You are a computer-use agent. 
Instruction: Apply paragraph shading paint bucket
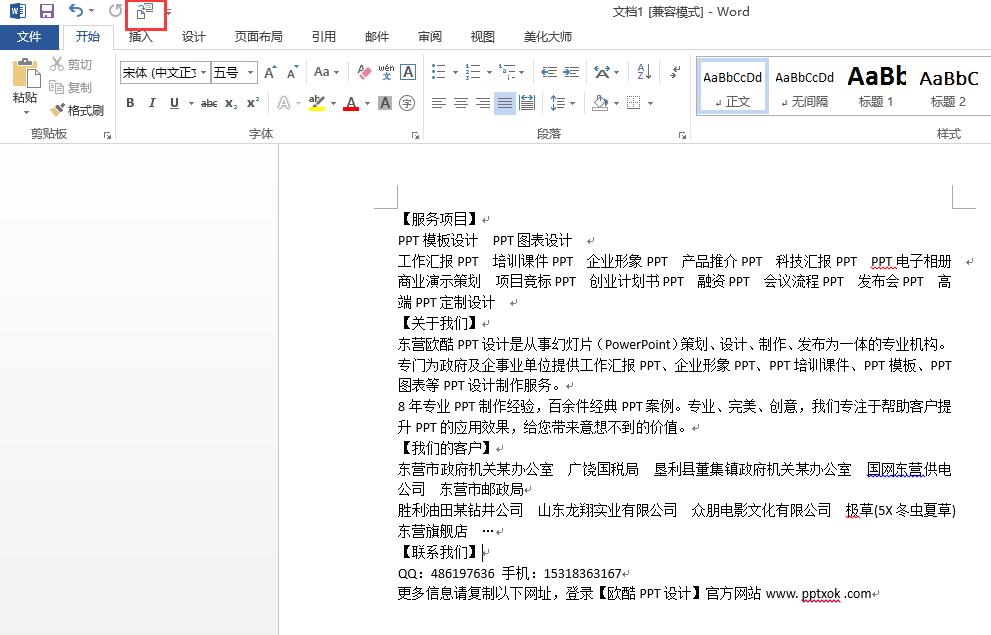pos(600,102)
